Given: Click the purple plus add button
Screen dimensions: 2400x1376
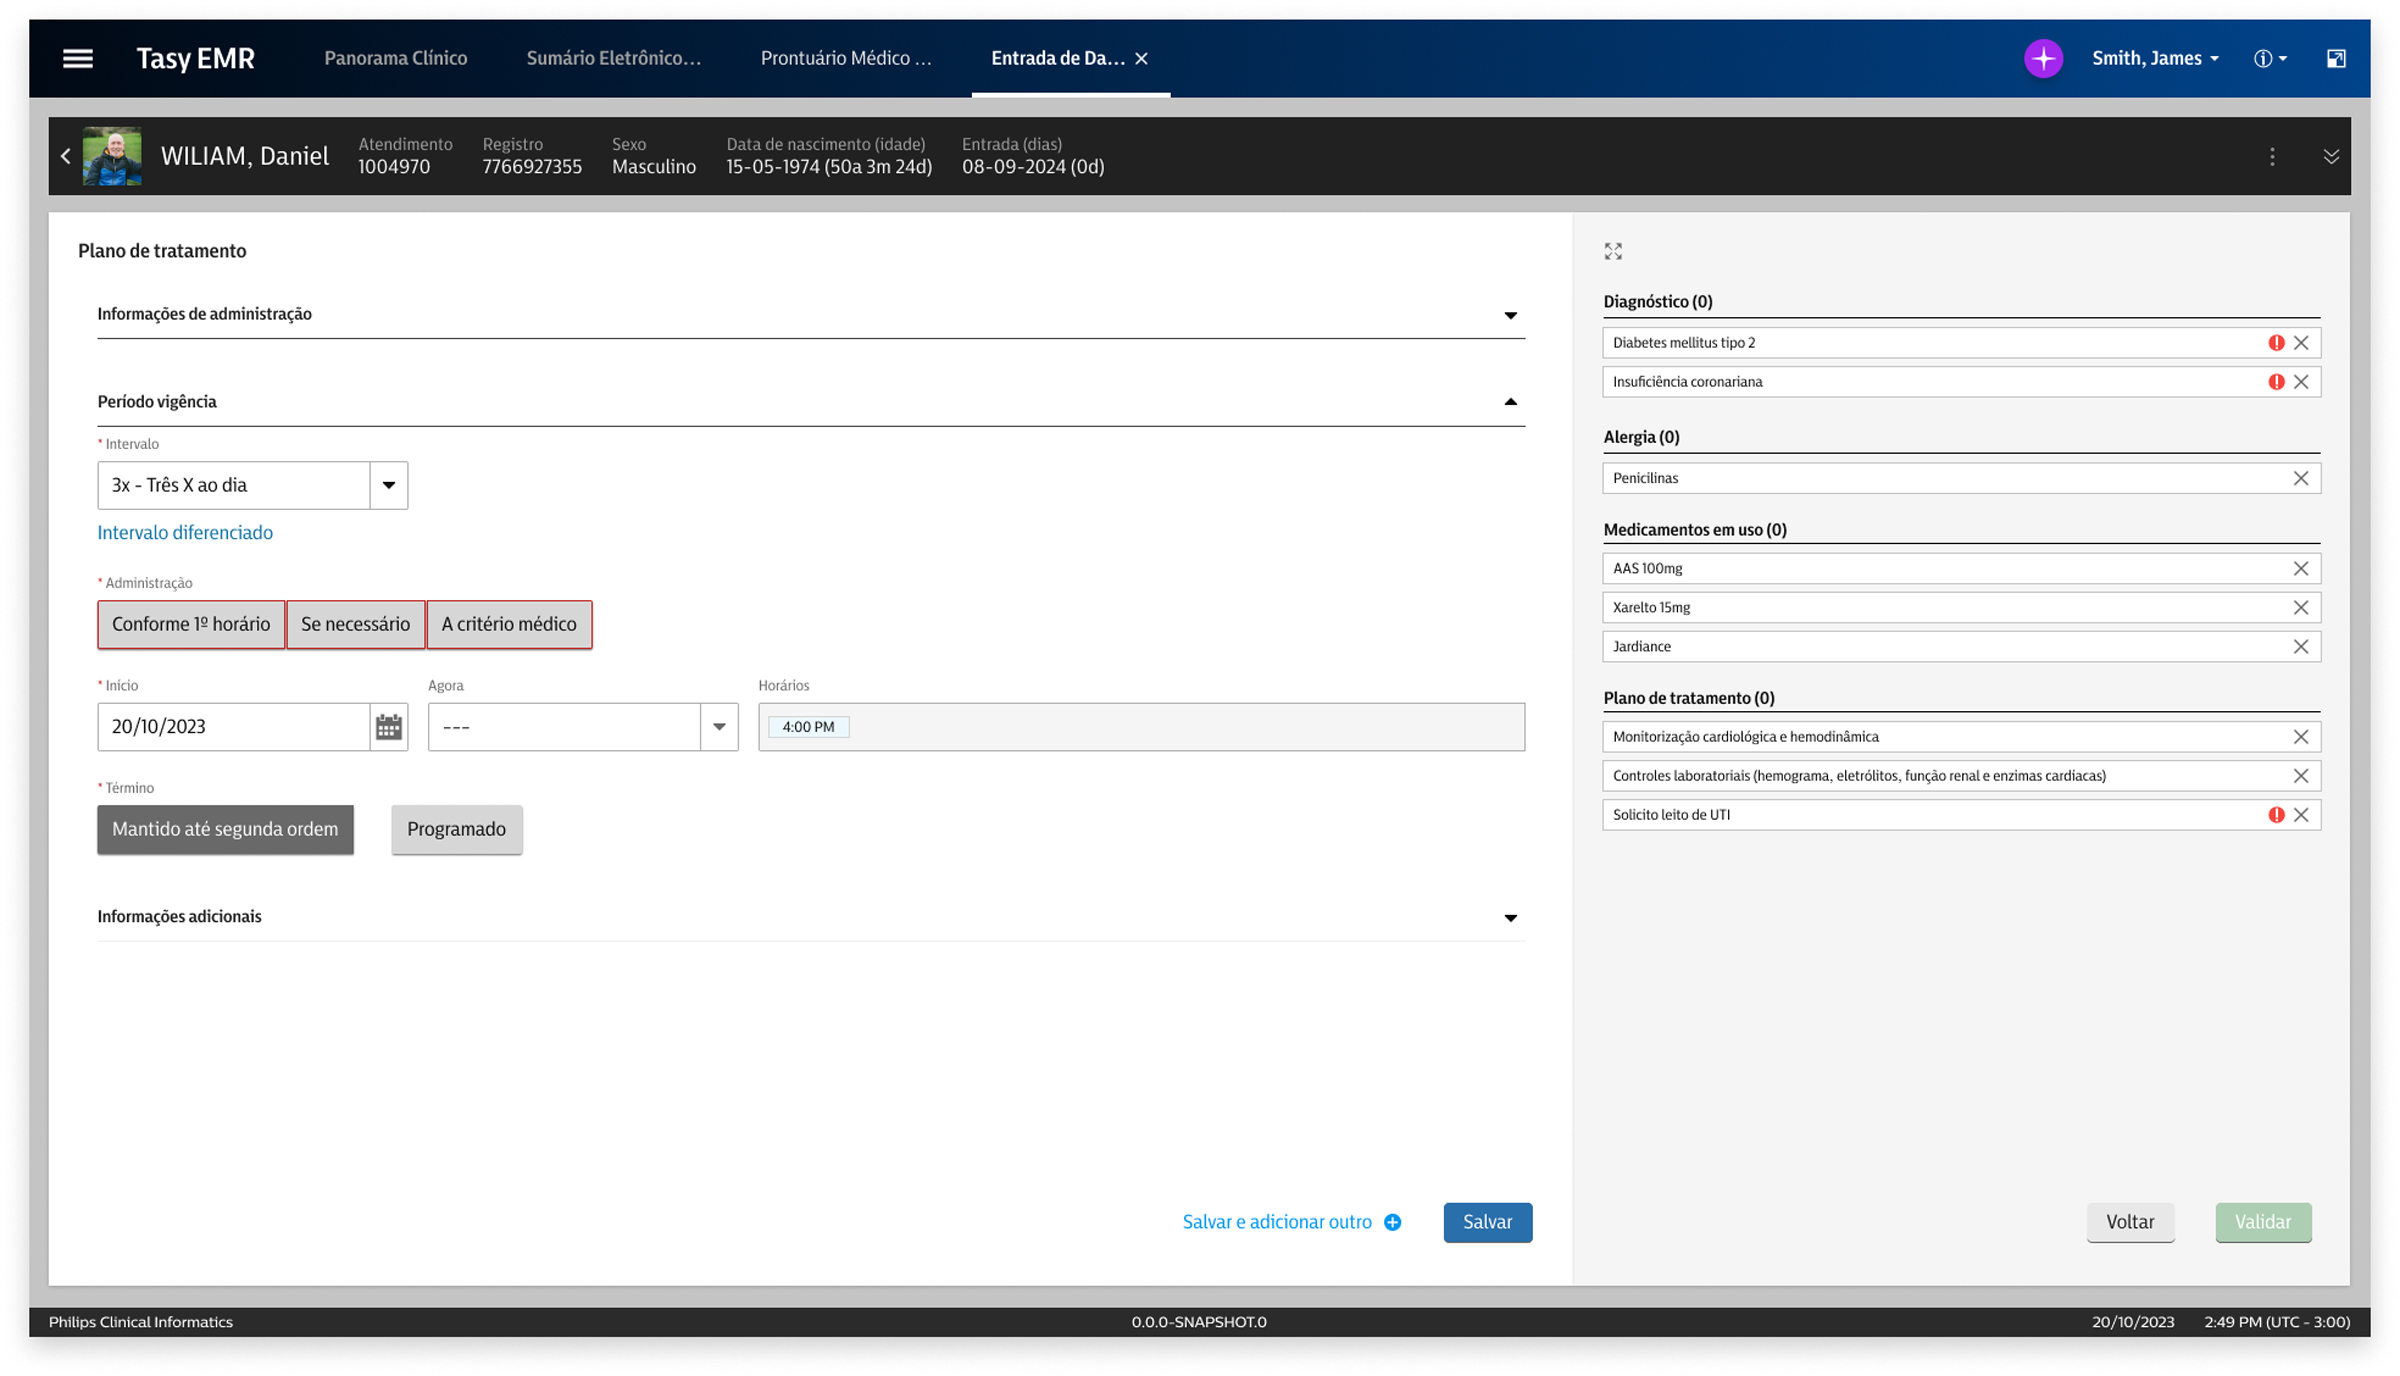Looking at the screenshot, I should [x=2043, y=58].
